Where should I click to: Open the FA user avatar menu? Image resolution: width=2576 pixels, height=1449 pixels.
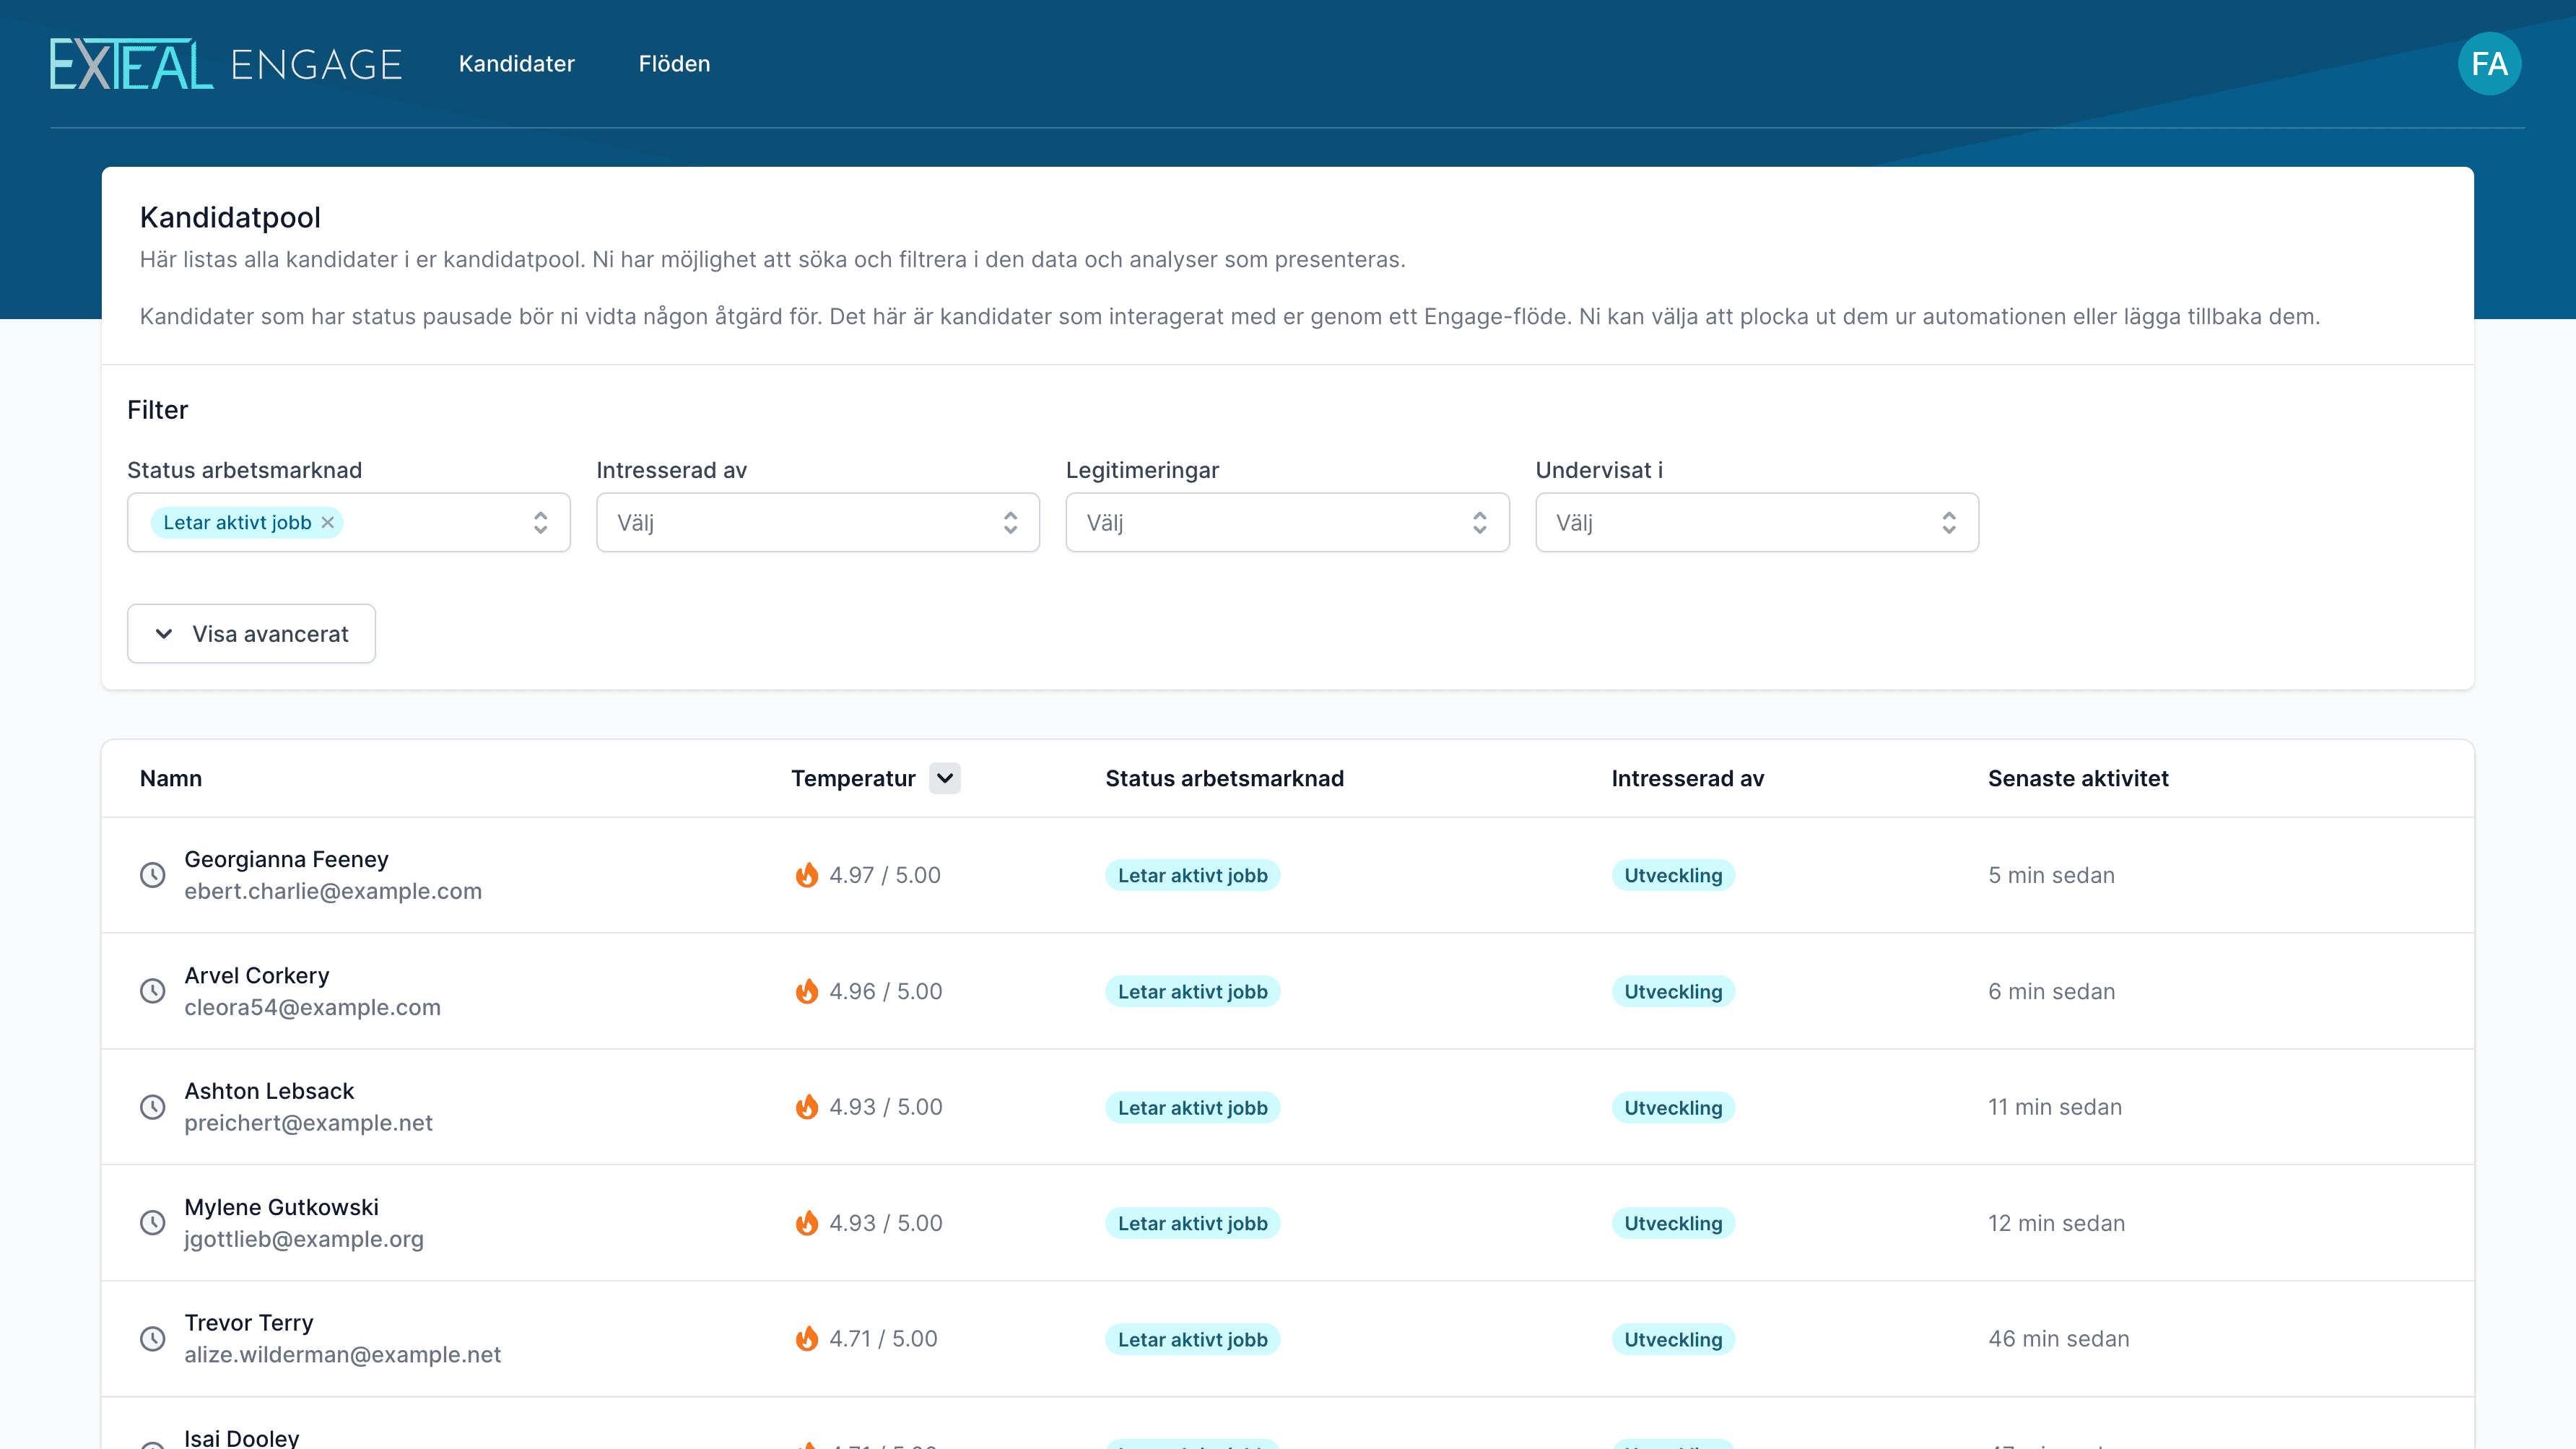pos(2489,64)
